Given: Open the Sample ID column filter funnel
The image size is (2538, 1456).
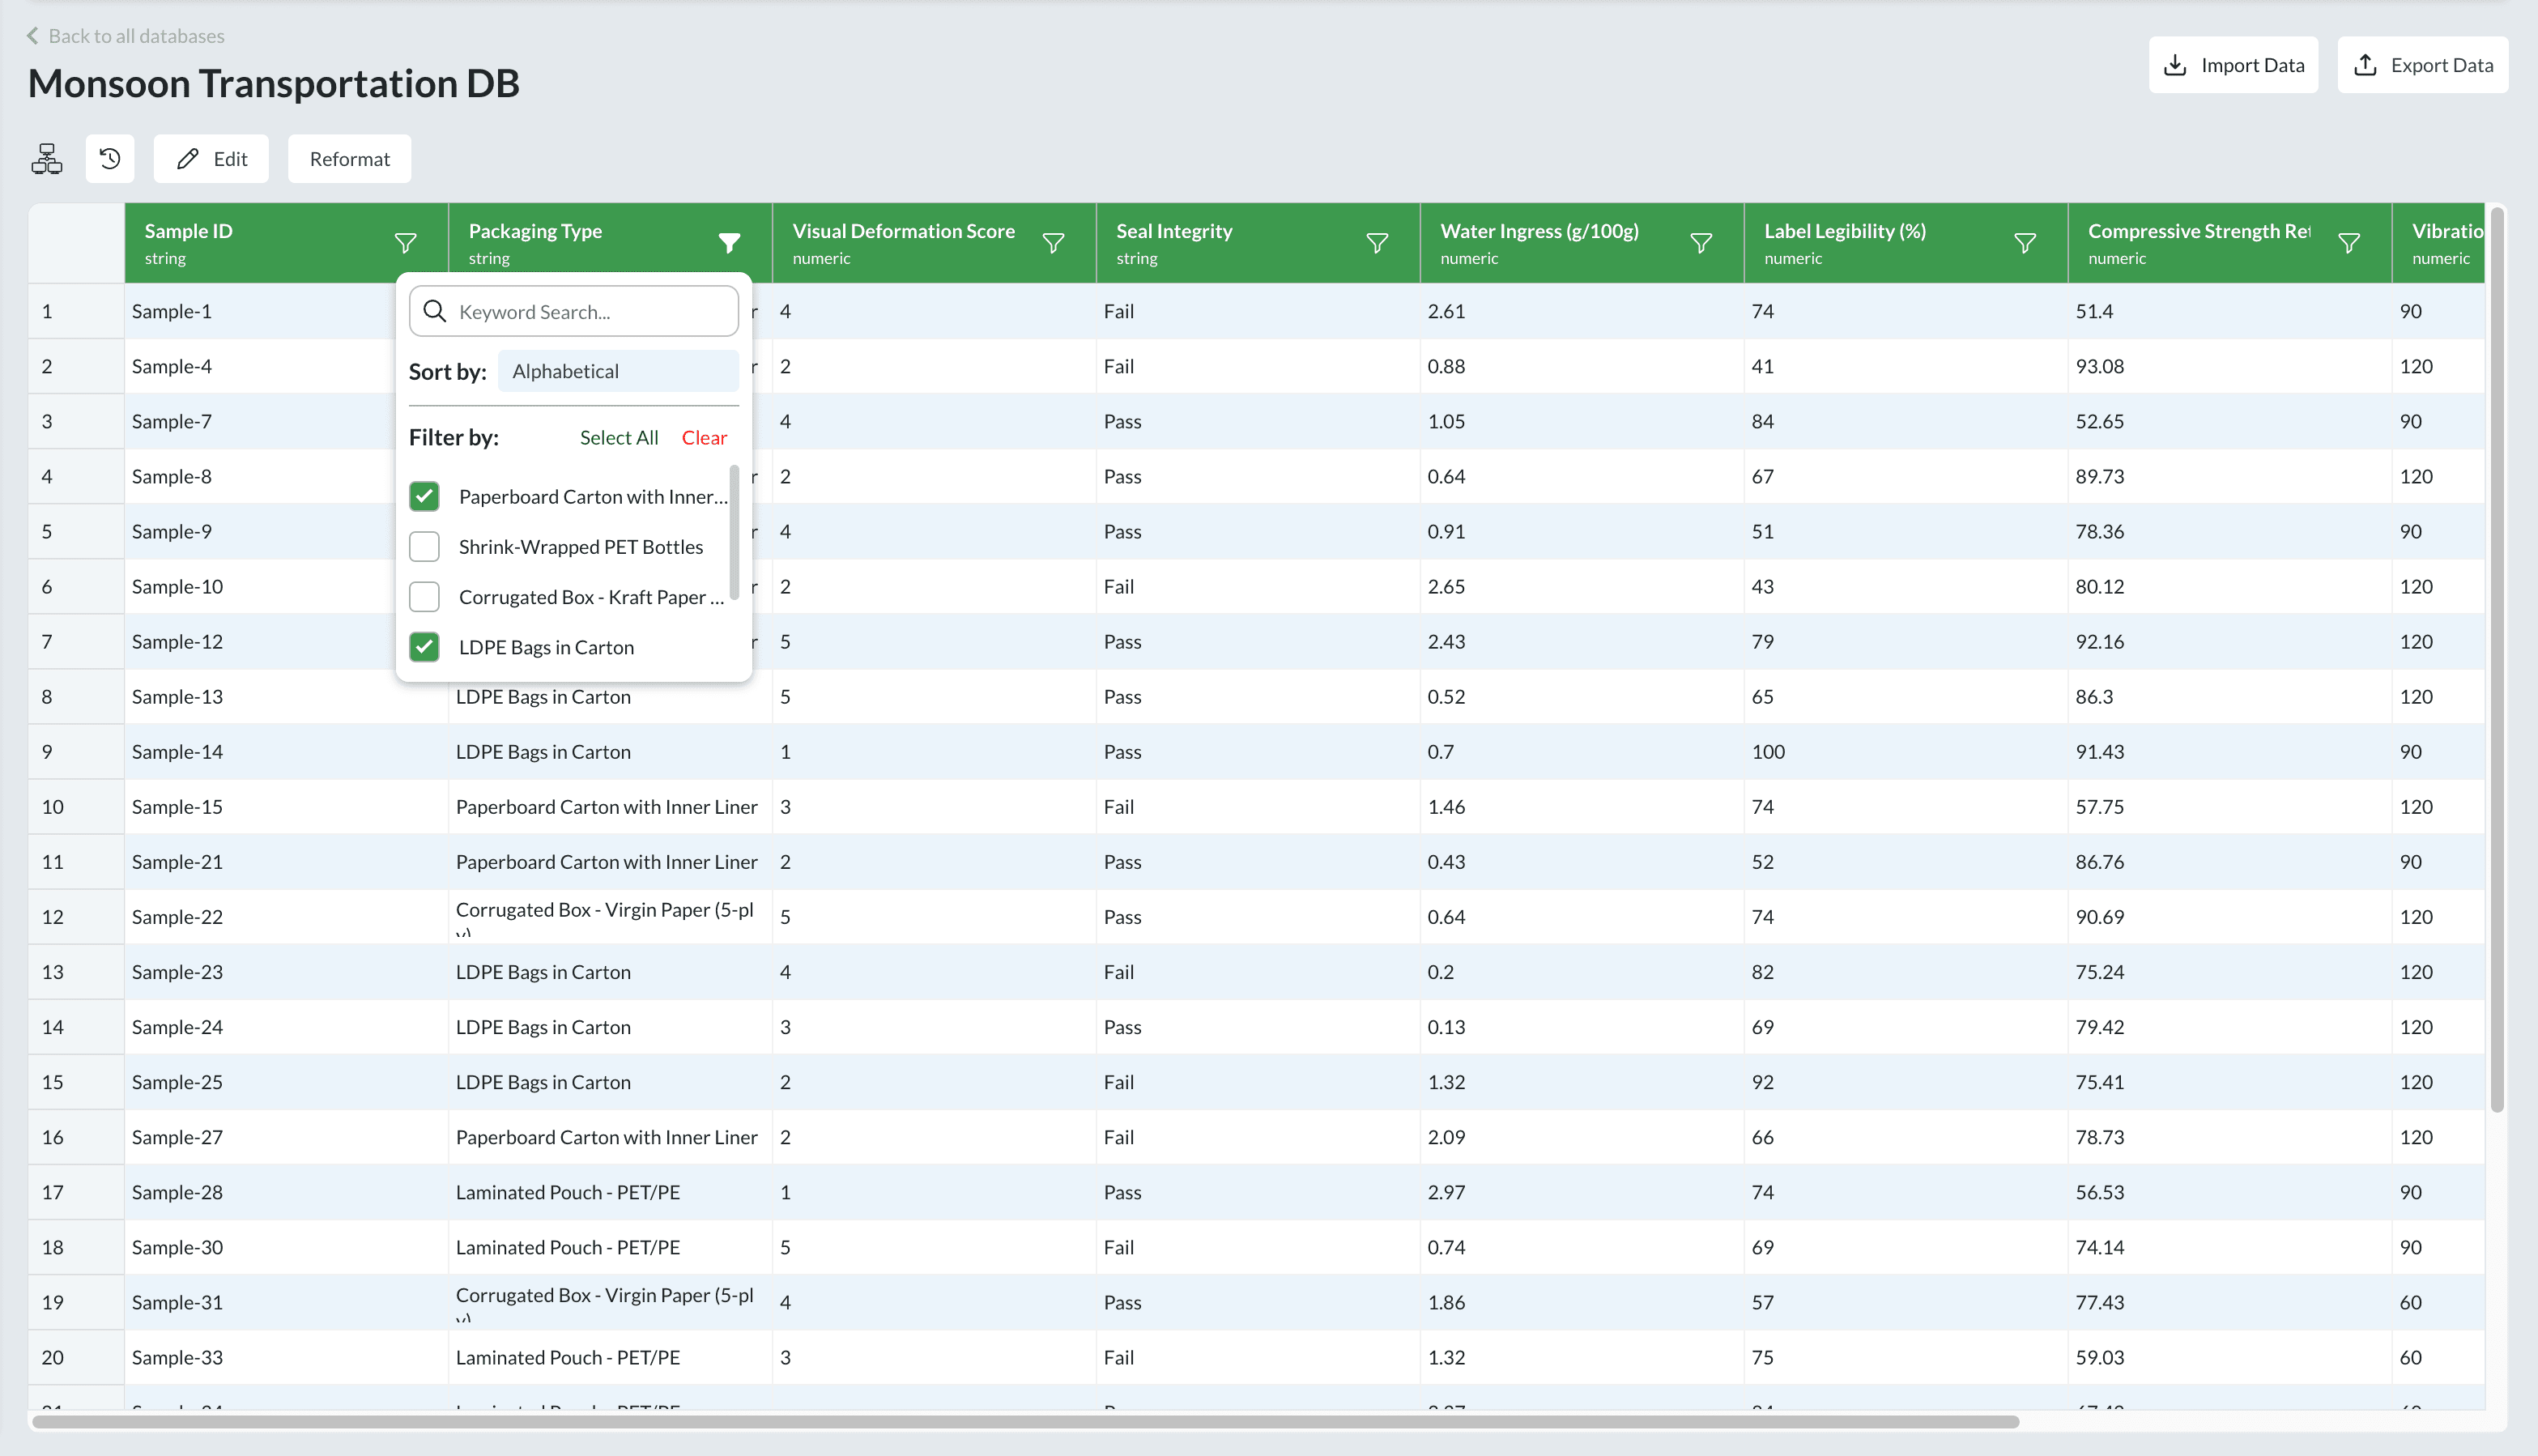Looking at the screenshot, I should pos(405,243).
